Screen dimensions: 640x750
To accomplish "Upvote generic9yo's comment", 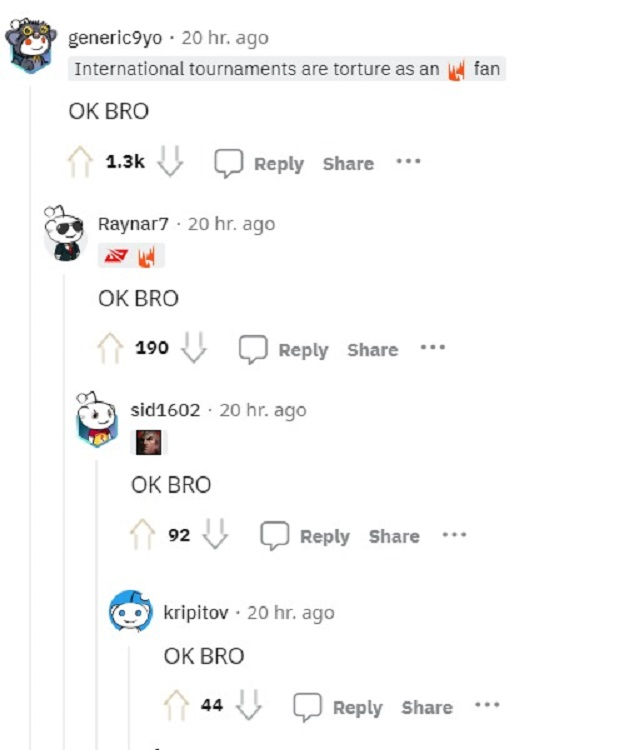I will point(80,162).
